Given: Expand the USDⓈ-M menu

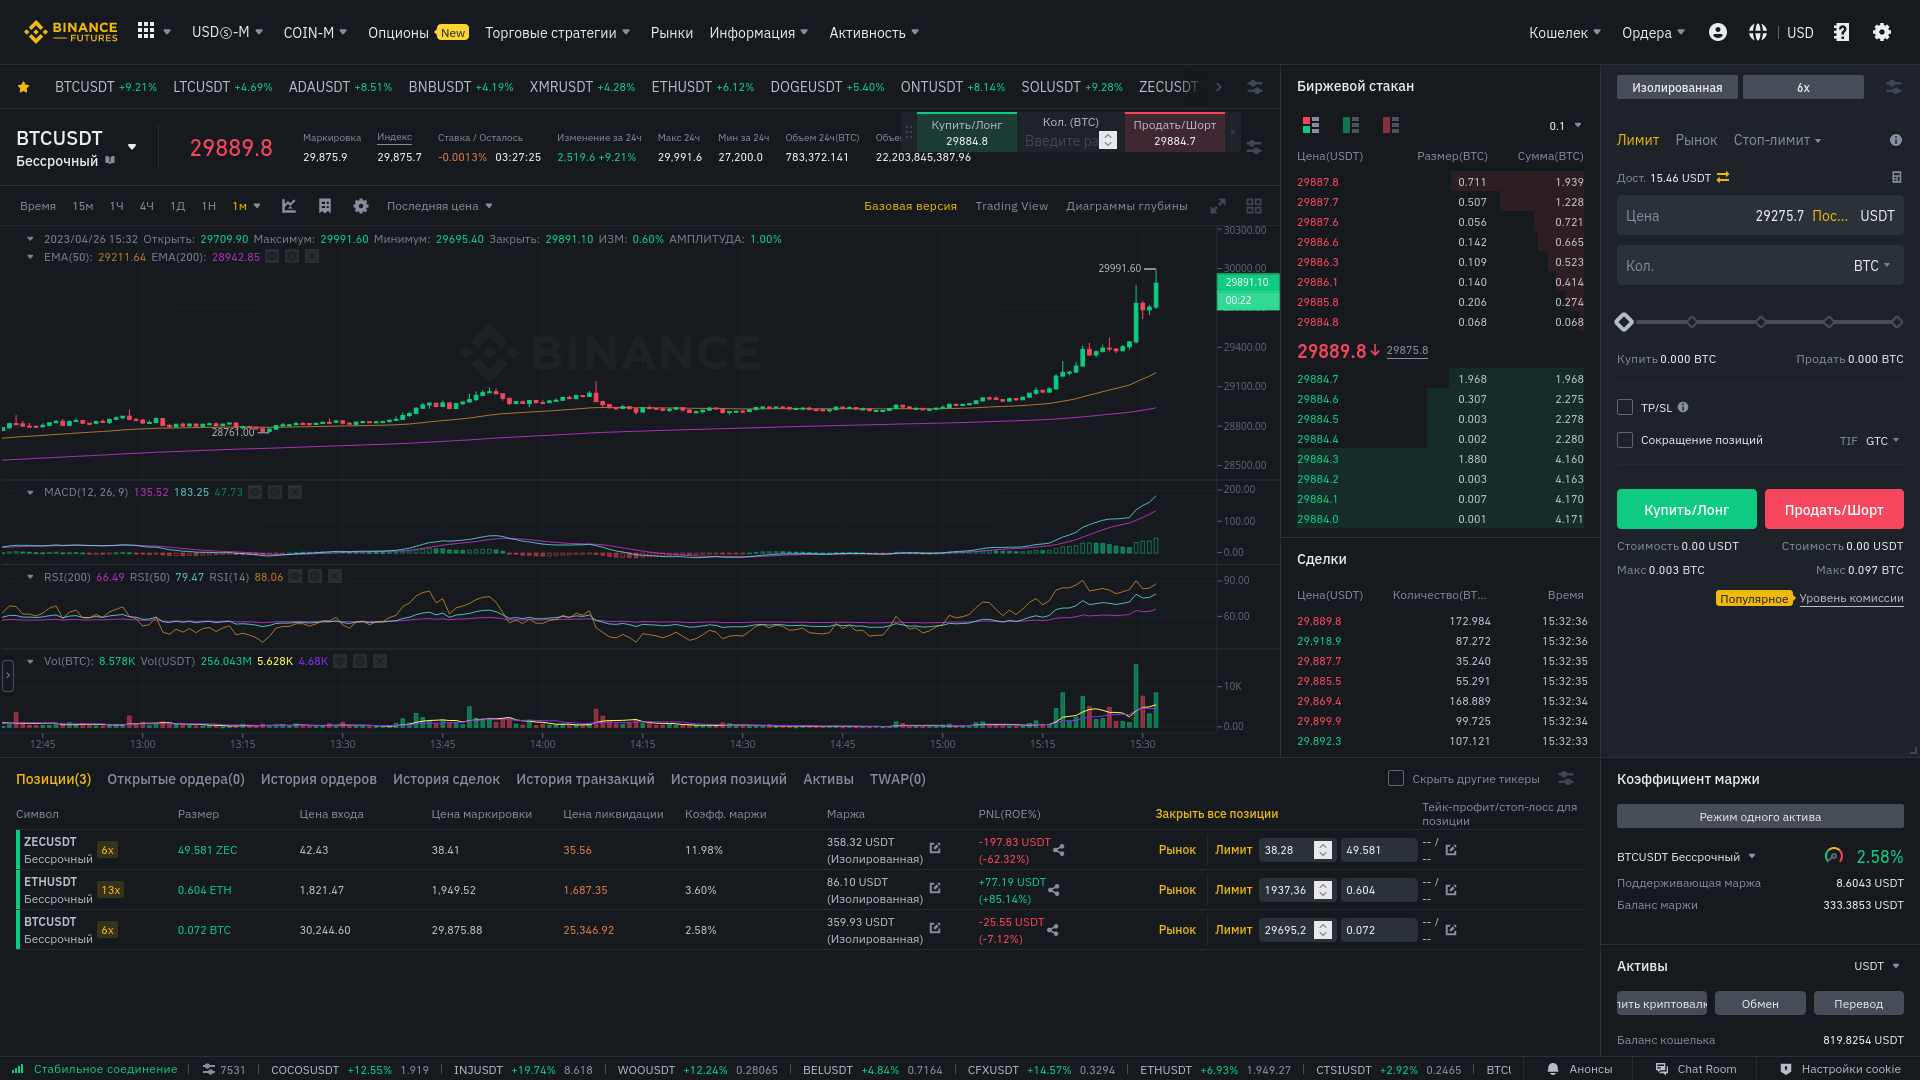Looking at the screenshot, I should (x=227, y=32).
